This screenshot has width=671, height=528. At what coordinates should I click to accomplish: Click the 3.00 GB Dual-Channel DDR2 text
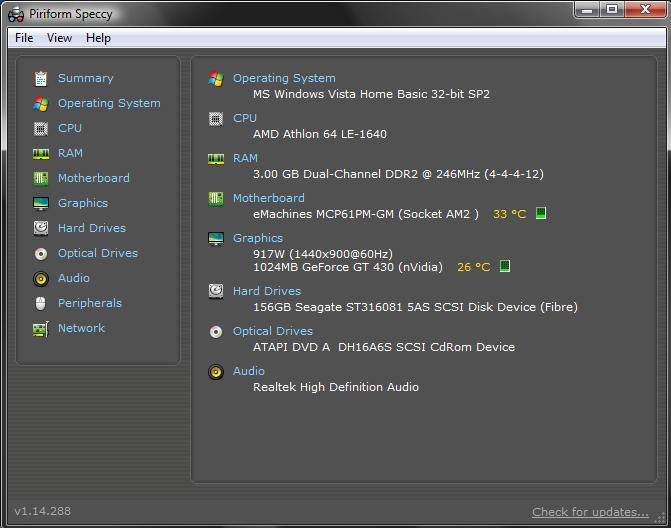(x=398, y=174)
